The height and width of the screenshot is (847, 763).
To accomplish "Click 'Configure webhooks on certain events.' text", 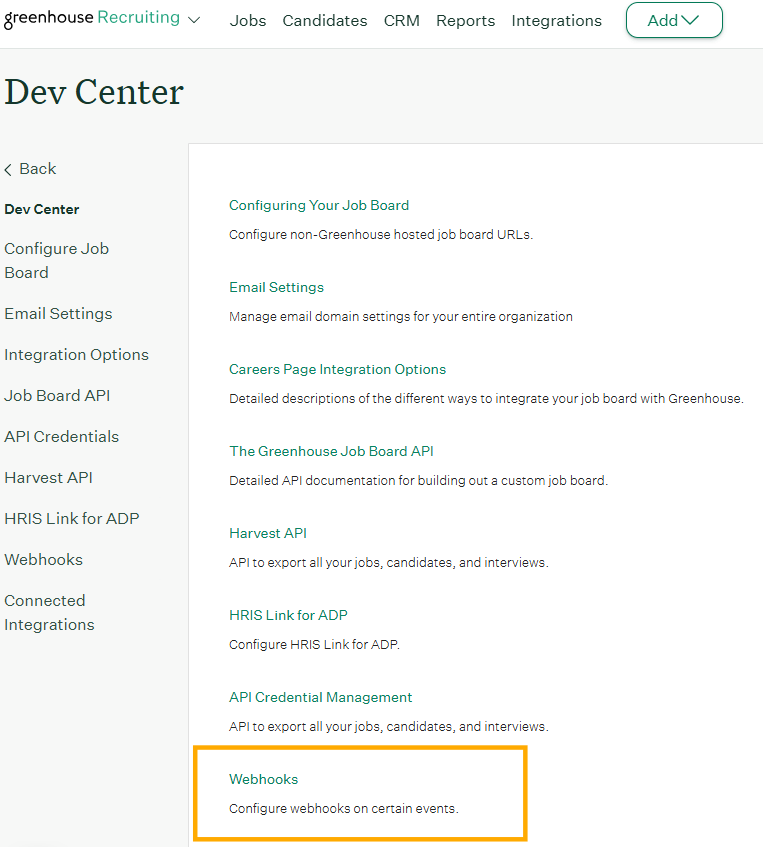I will [x=344, y=809].
